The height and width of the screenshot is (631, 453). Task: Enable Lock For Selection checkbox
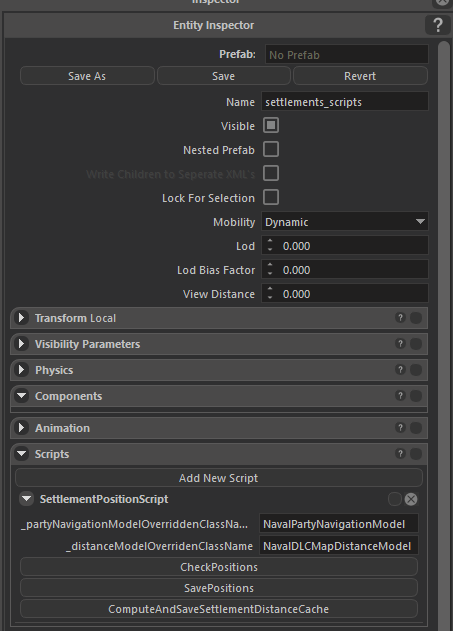coord(271,198)
